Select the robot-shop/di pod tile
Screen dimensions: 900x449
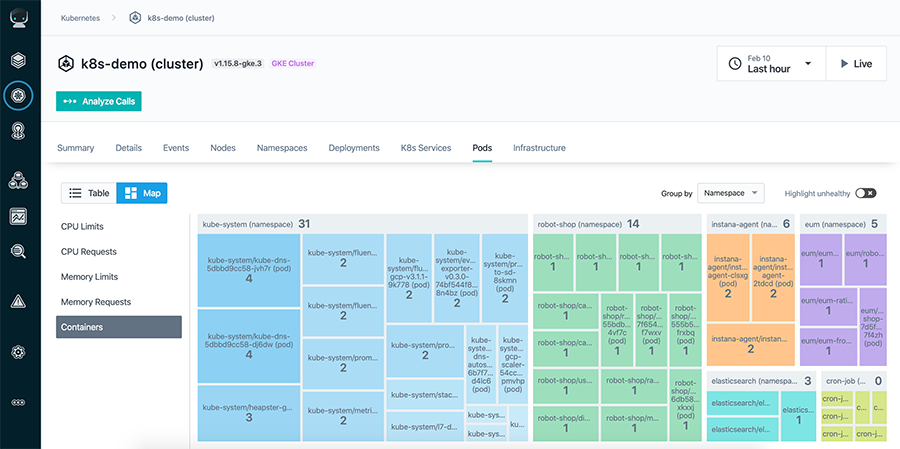click(x=566, y=423)
